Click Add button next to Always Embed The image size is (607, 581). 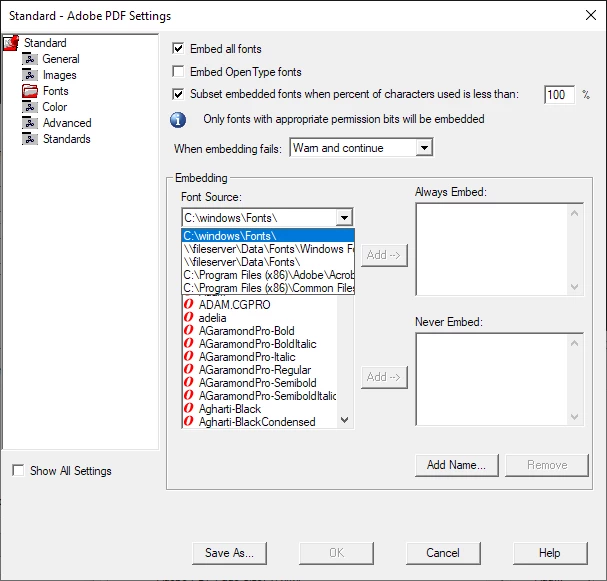pyautogui.click(x=384, y=255)
